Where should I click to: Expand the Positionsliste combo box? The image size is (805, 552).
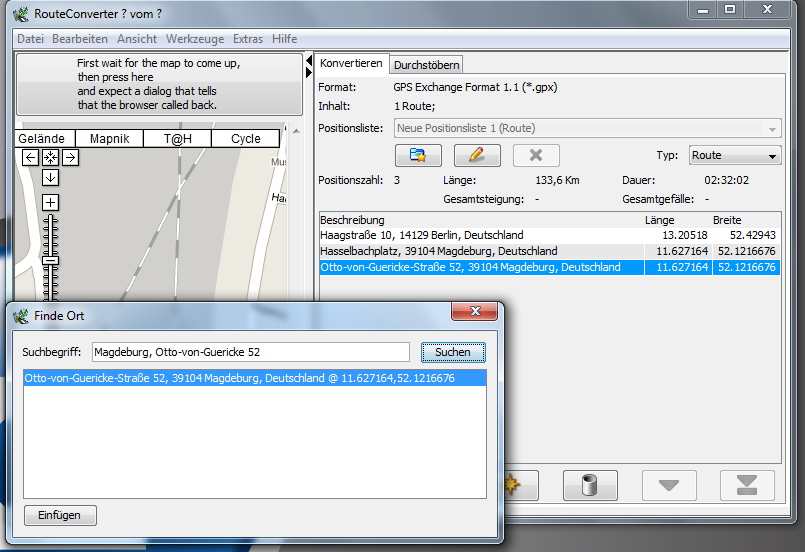click(x=772, y=129)
